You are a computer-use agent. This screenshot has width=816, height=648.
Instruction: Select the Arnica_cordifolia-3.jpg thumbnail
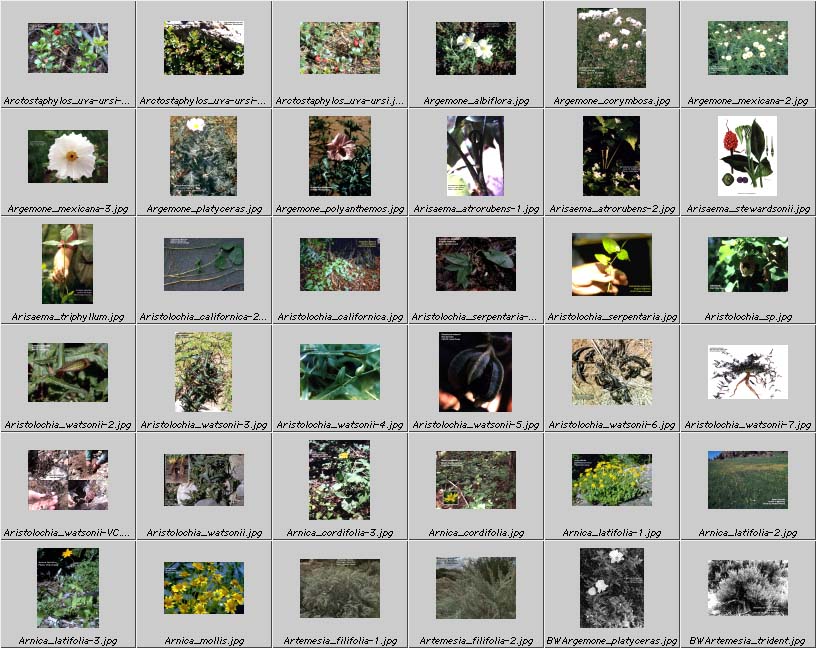340,480
